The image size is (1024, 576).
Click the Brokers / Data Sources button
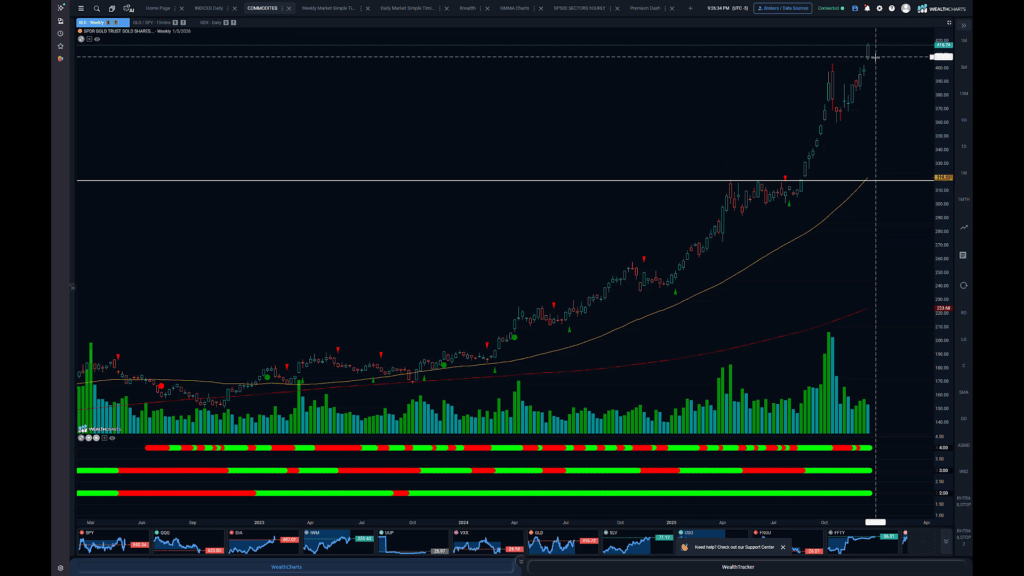[x=784, y=8]
